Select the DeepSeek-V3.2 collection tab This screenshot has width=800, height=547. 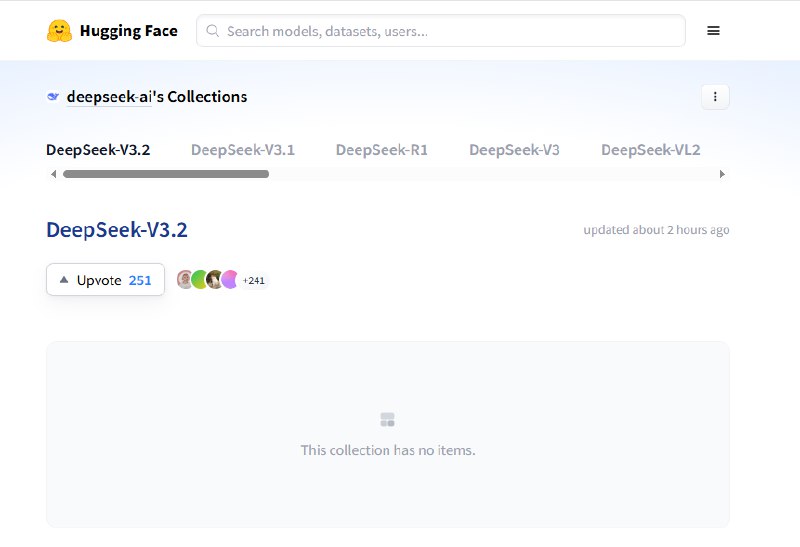[x=98, y=150]
